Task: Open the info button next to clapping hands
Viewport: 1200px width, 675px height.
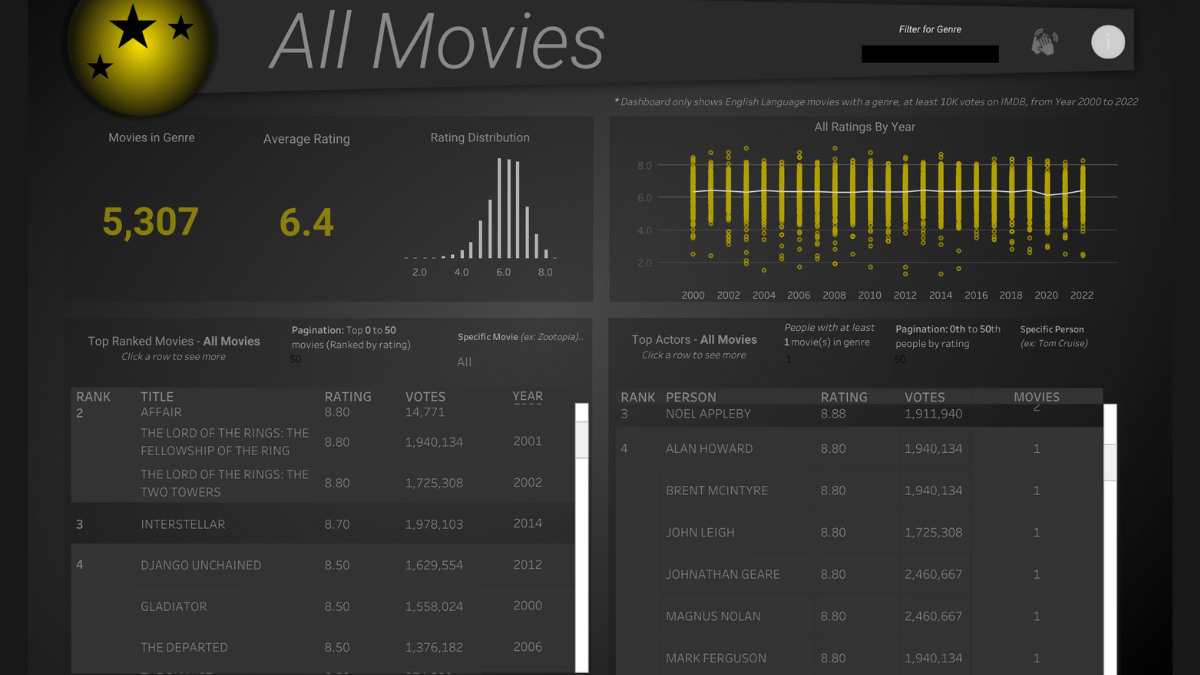Action: pos(1107,41)
